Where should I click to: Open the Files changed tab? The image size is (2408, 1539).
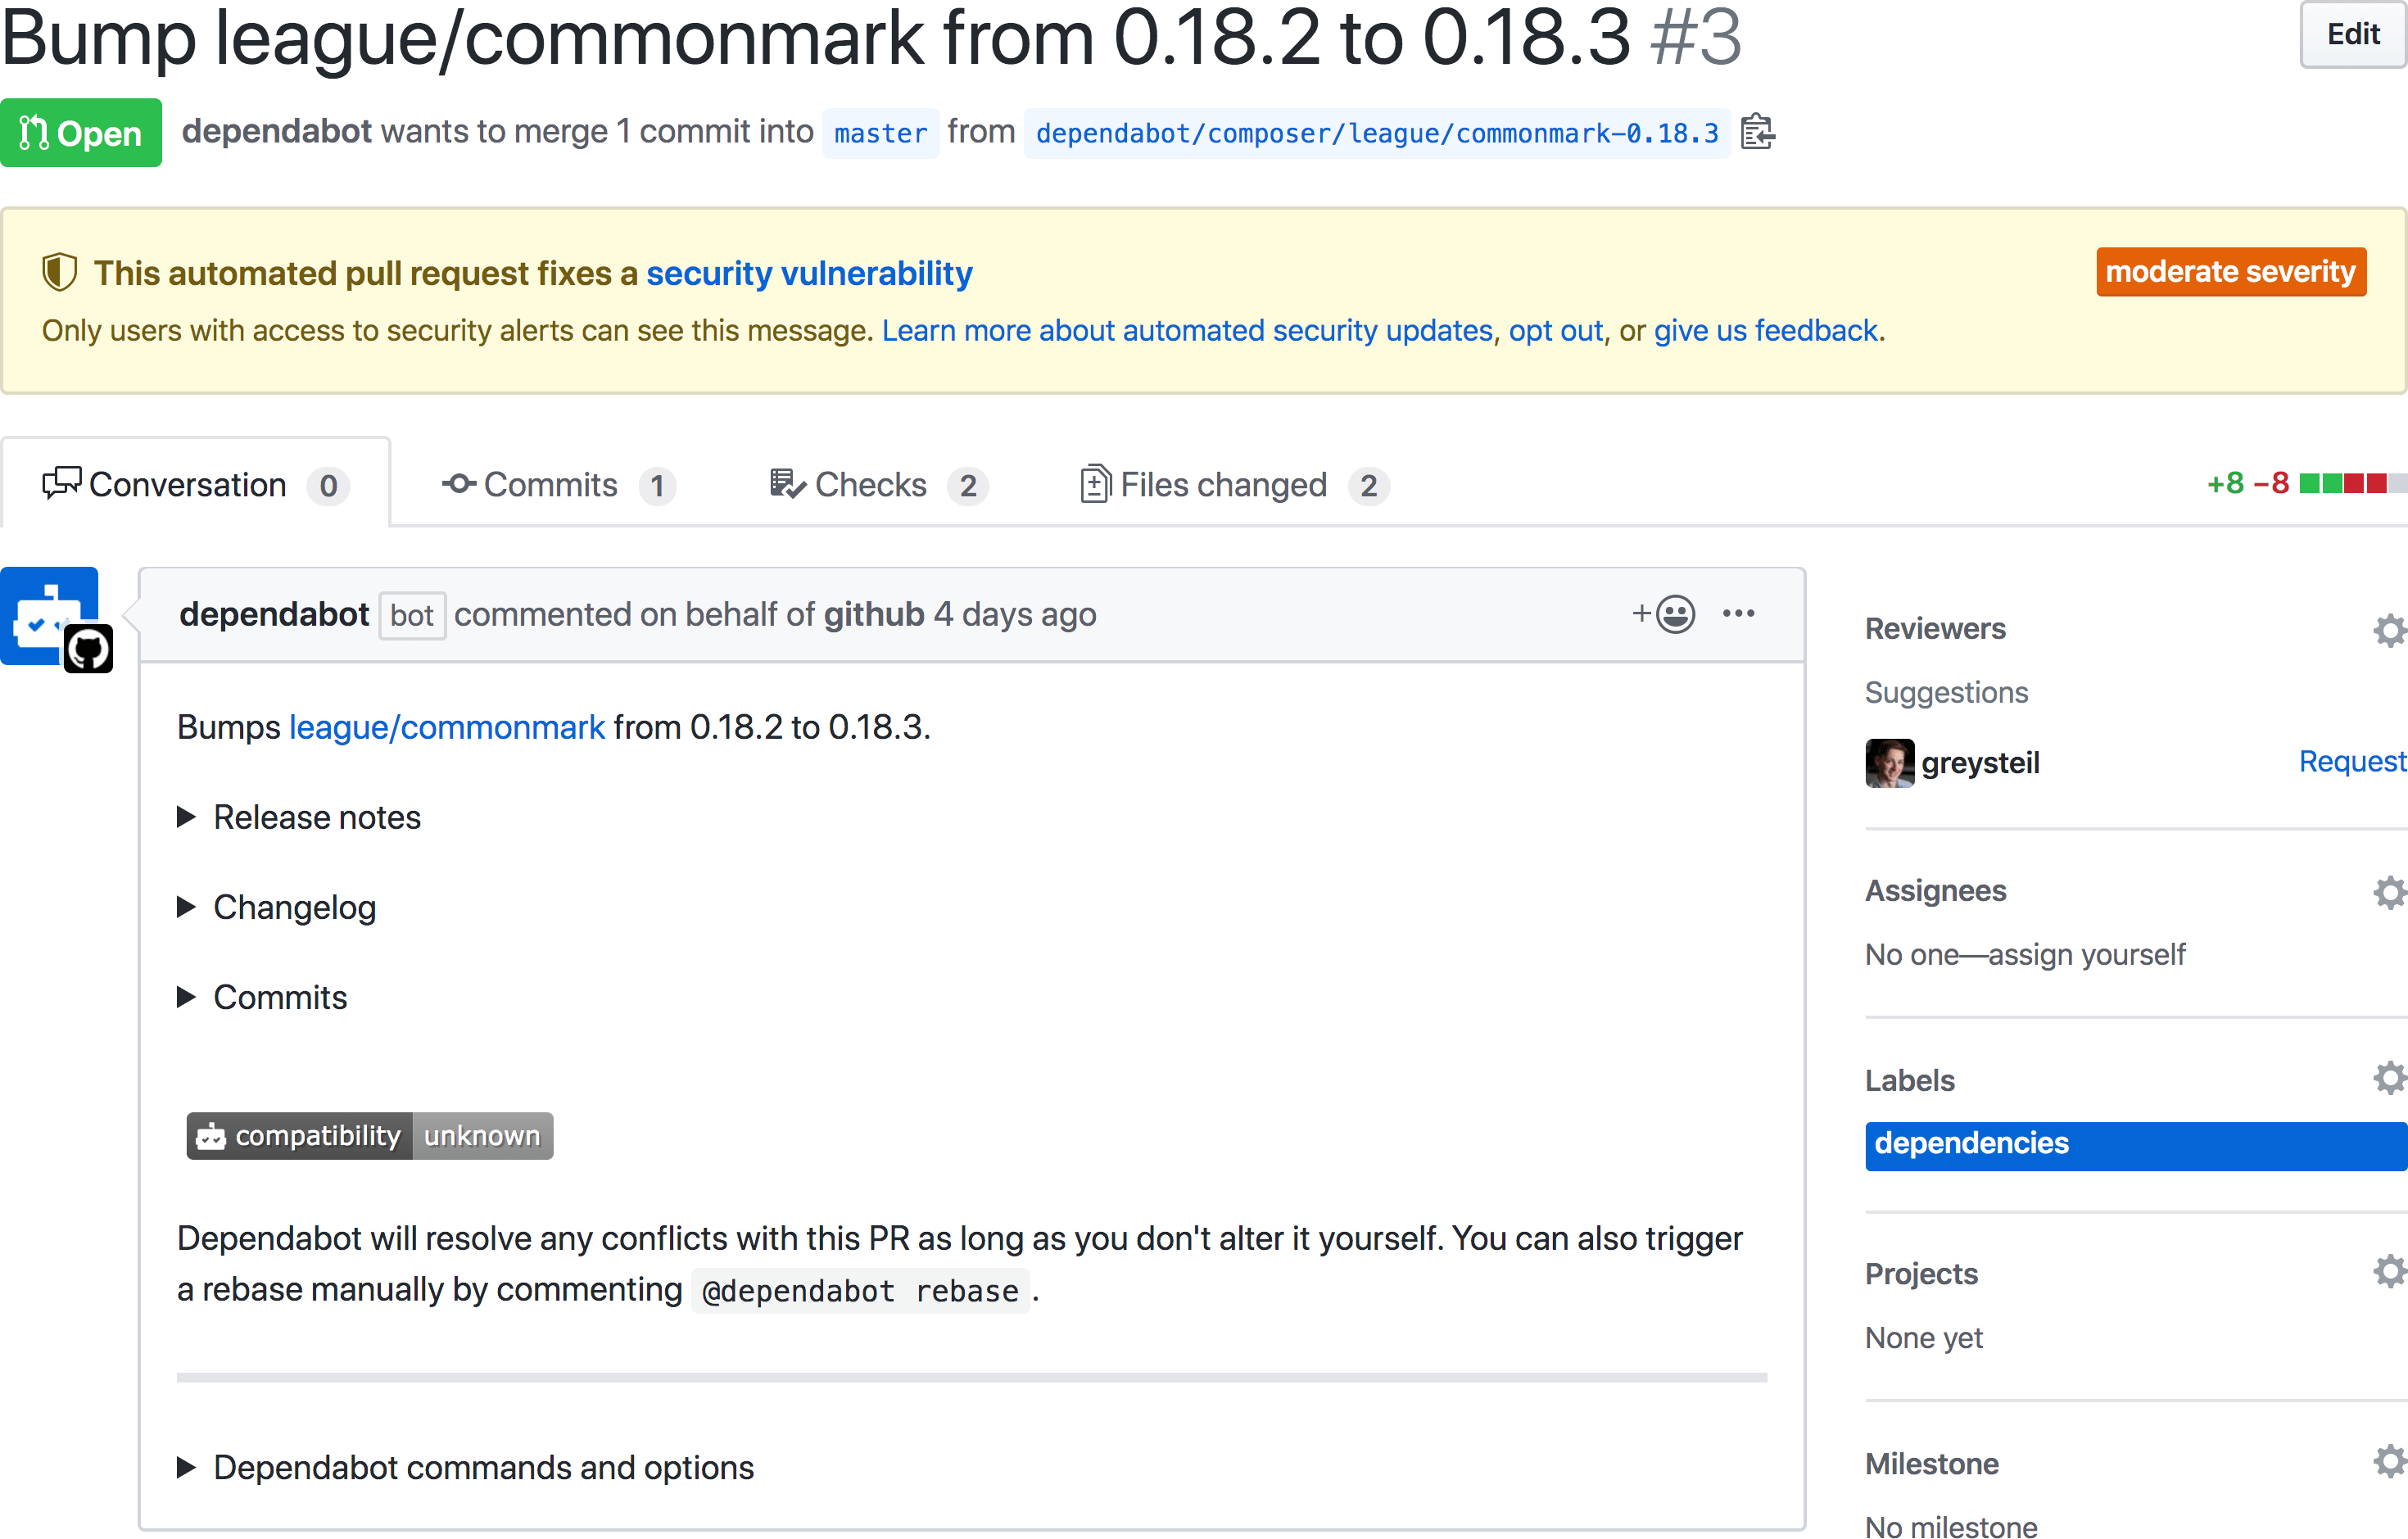click(x=1222, y=484)
